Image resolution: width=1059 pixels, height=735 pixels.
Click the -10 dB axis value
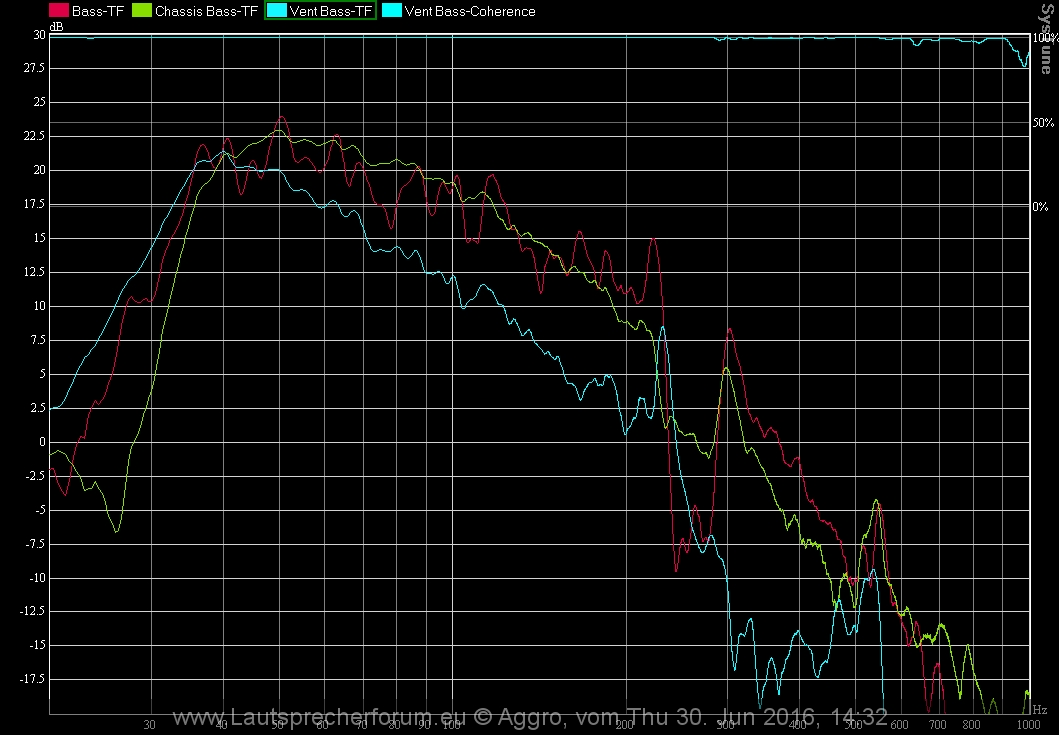tap(36, 578)
